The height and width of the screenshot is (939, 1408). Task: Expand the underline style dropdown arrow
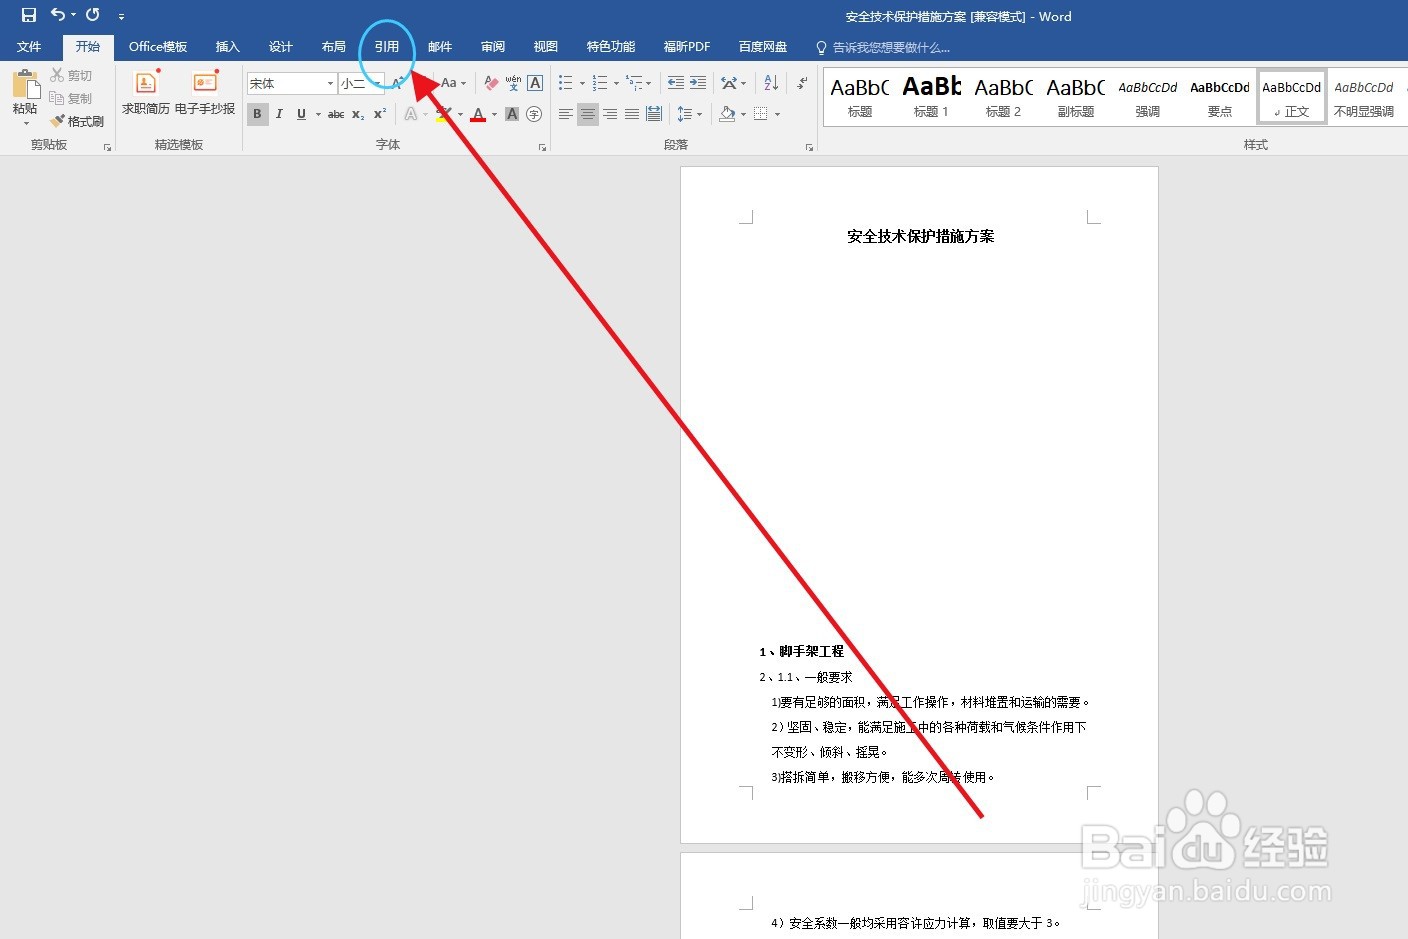click(318, 114)
